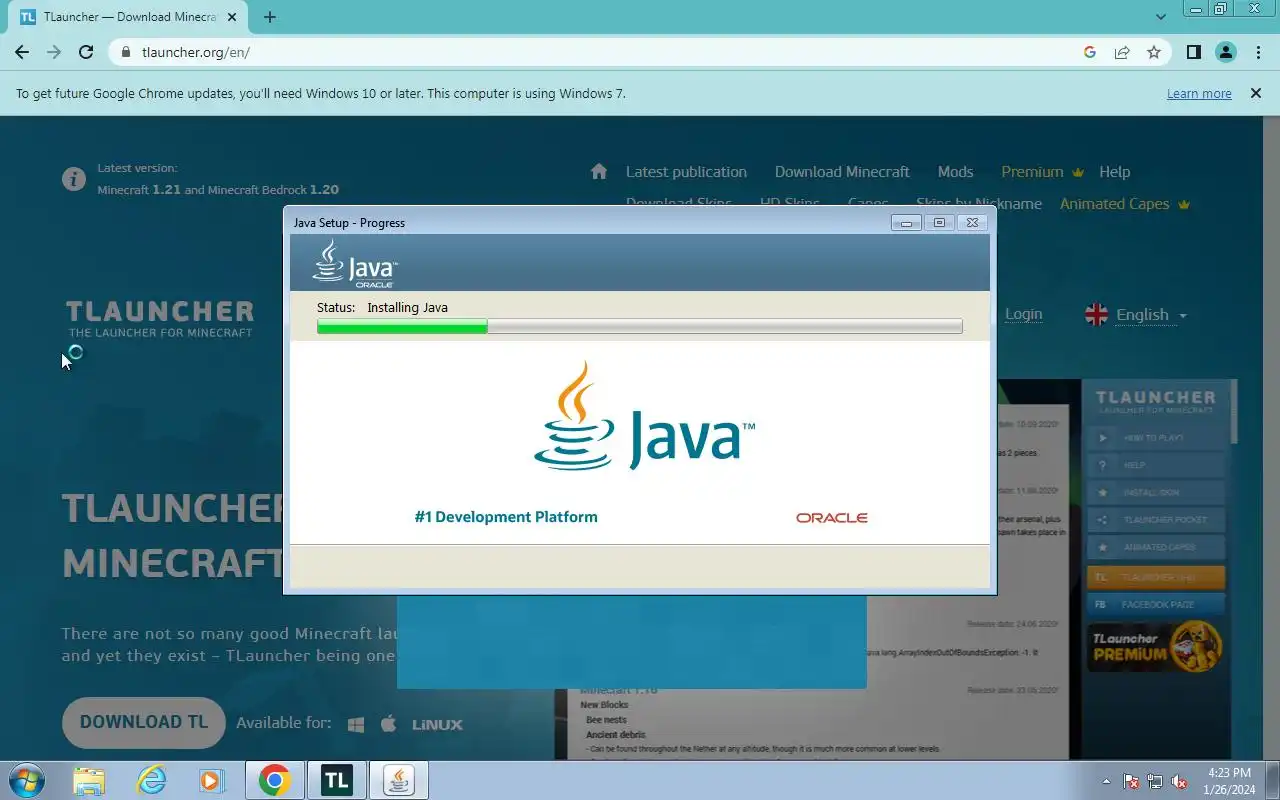Viewport: 1280px width, 800px height.
Task: Open the volume tray icon
Action: coord(1179,781)
